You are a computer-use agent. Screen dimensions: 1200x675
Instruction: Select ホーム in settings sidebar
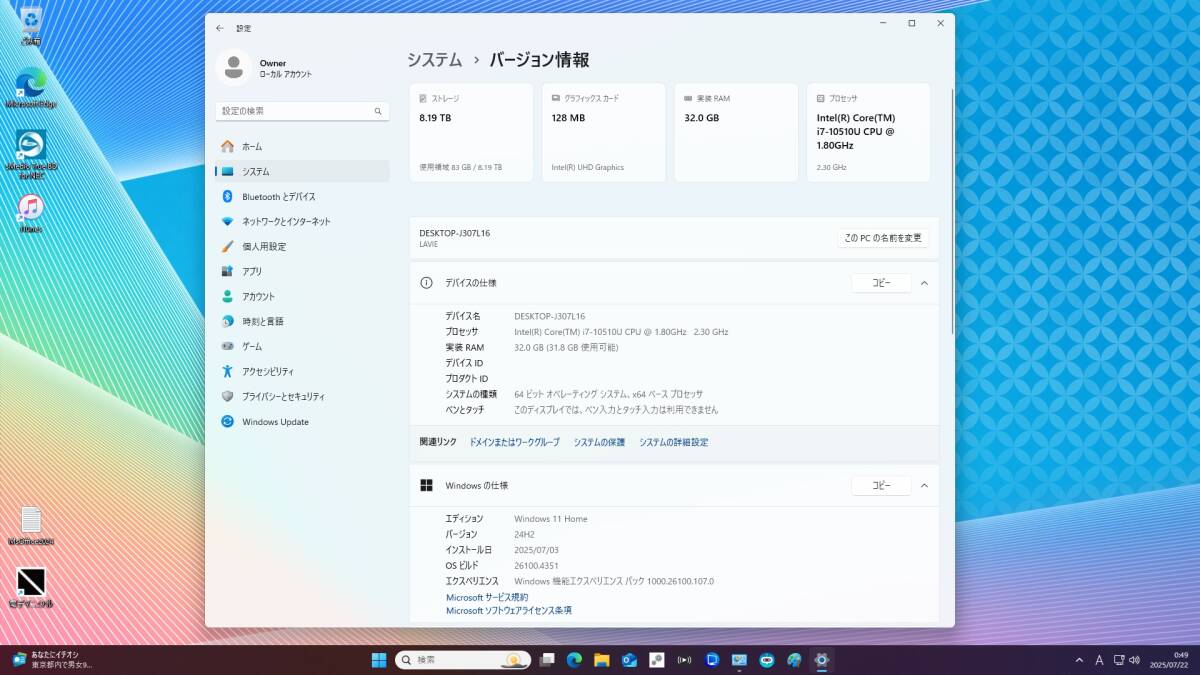(x=251, y=147)
